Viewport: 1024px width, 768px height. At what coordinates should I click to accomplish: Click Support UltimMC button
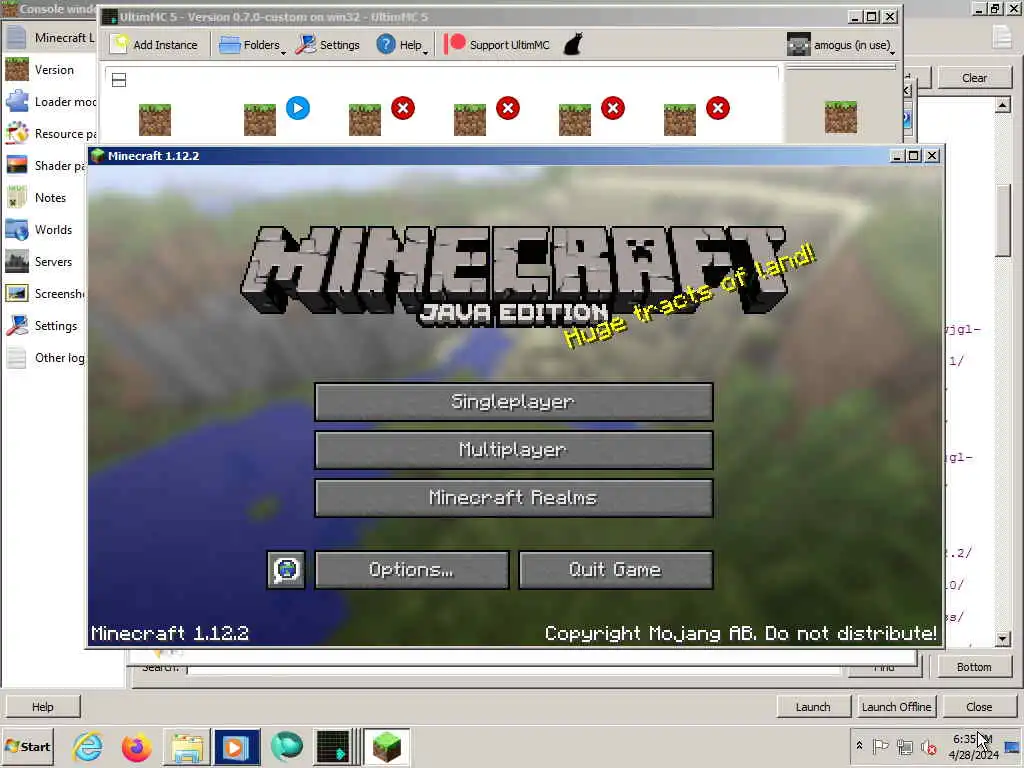(498, 45)
